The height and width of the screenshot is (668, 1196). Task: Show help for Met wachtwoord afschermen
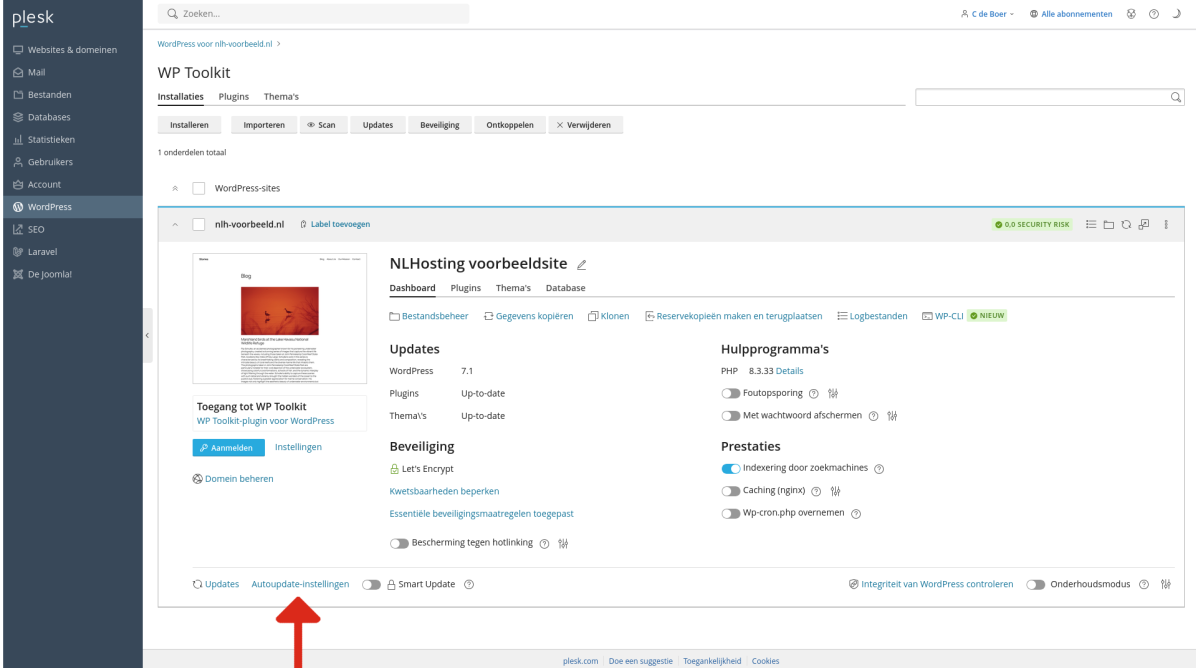pyautogui.click(x=873, y=416)
